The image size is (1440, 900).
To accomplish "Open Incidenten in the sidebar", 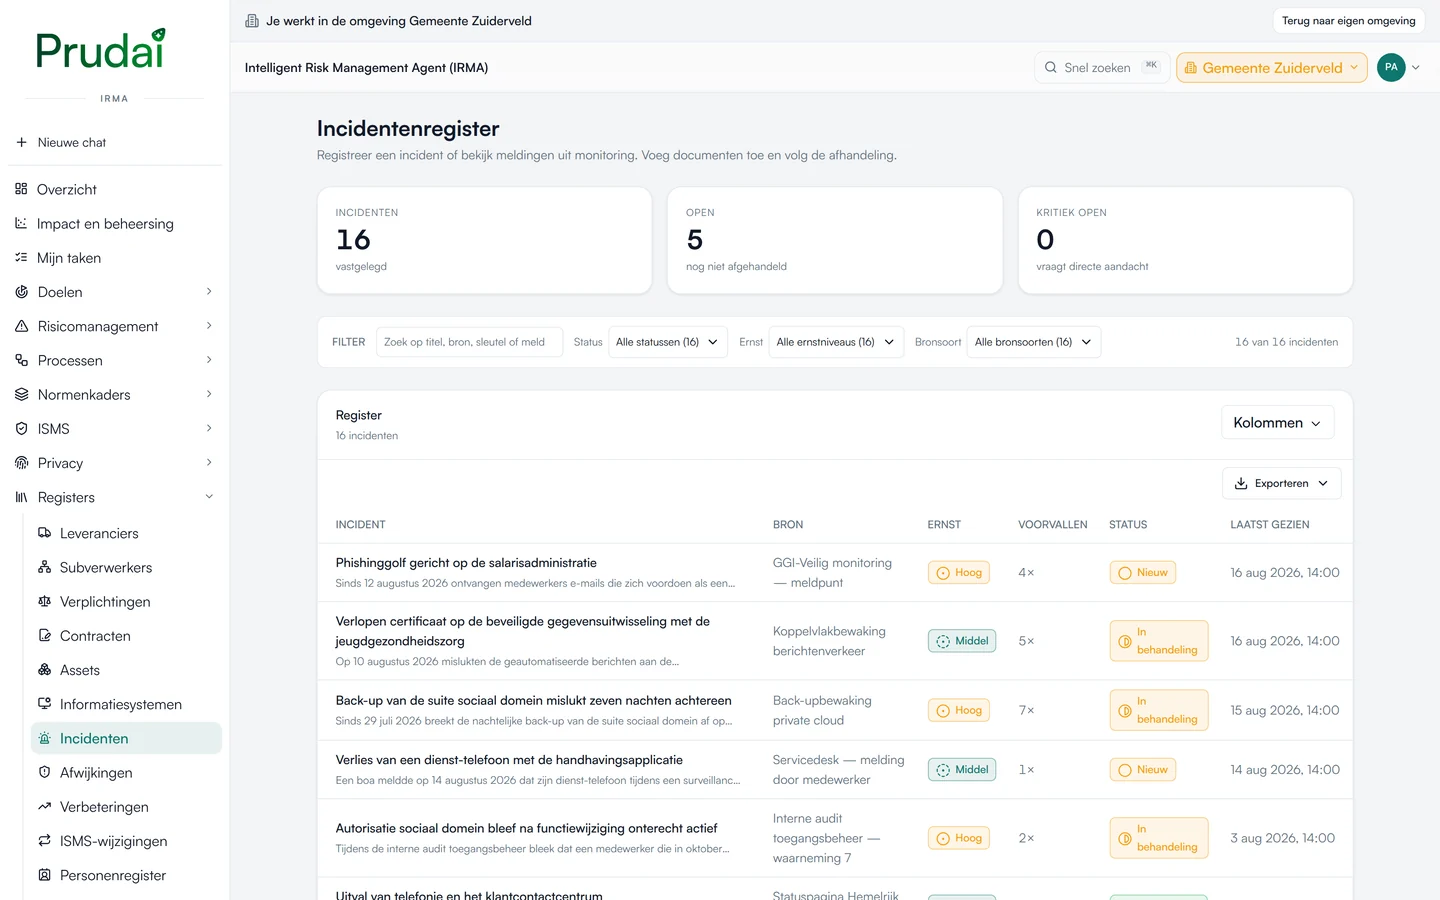I will point(126,738).
